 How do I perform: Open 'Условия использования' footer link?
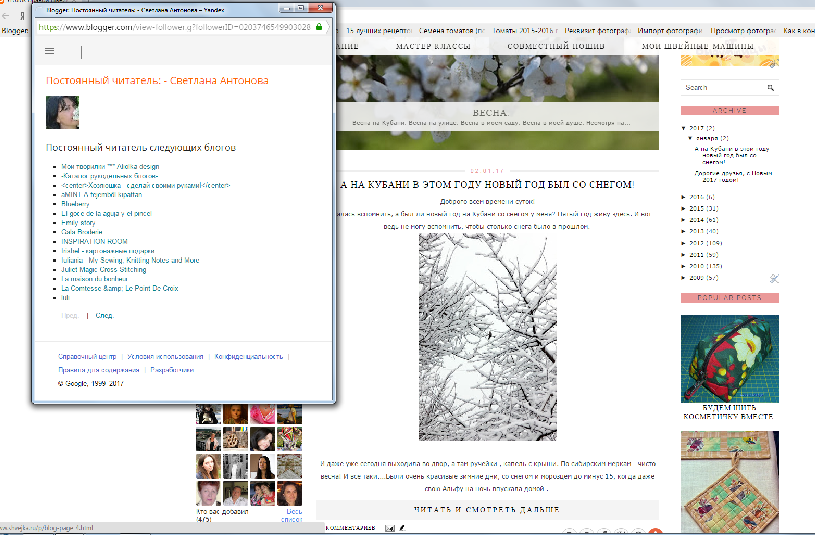(165, 357)
